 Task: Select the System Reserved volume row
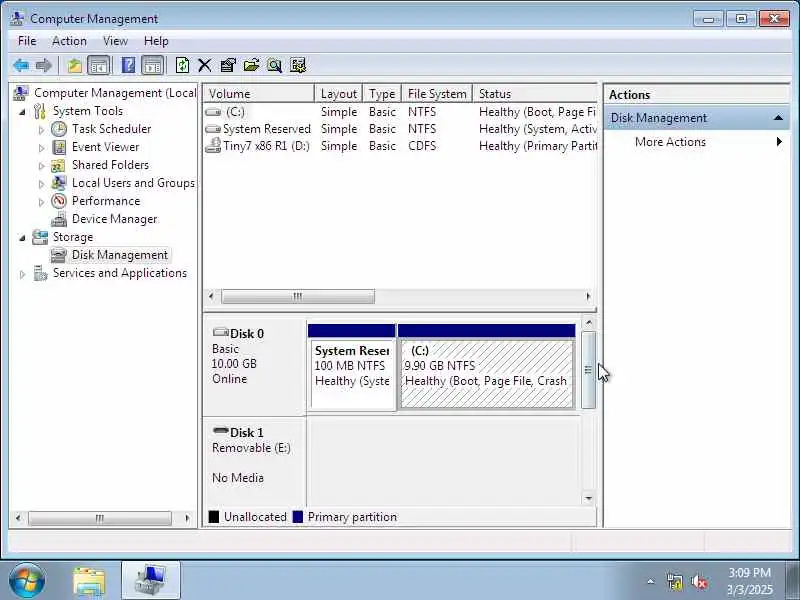pyautogui.click(x=400, y=129)
